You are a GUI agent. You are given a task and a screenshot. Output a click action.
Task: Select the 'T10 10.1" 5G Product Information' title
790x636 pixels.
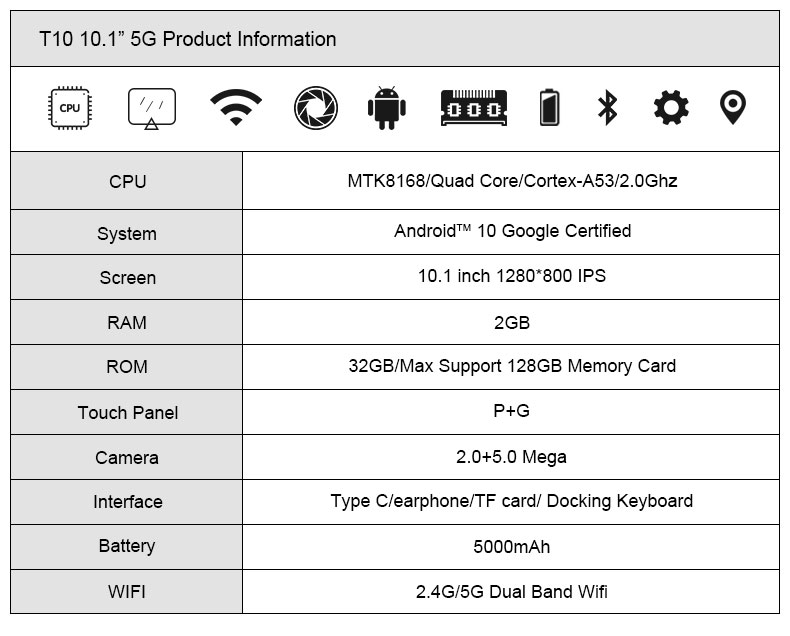pos(188,39)
